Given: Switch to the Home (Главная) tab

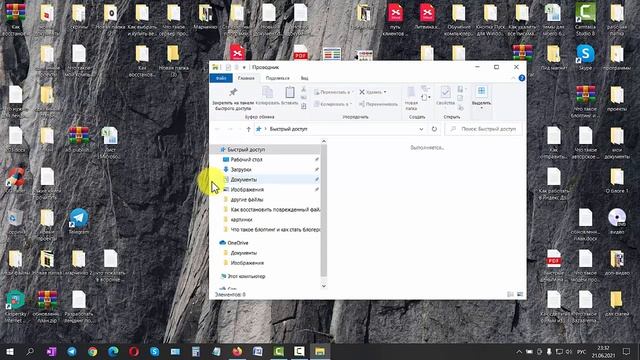Looking at the screenshot, I should [246, 78].
